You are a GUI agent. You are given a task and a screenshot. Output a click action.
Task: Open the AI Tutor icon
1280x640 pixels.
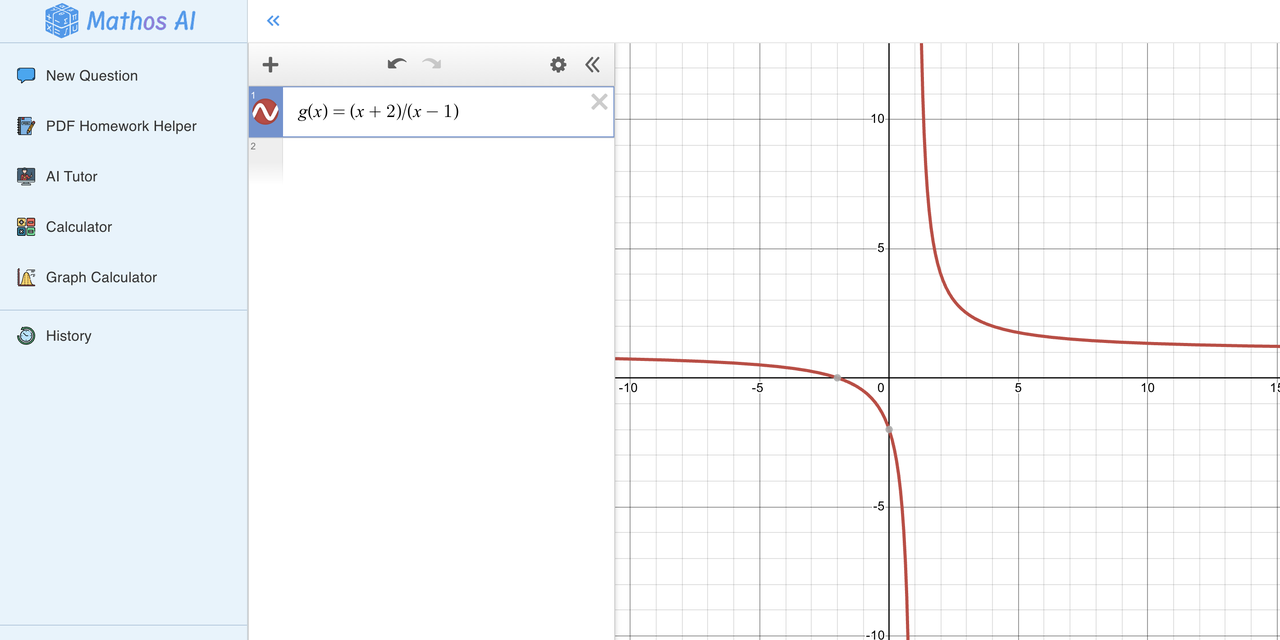coord(26,176)
